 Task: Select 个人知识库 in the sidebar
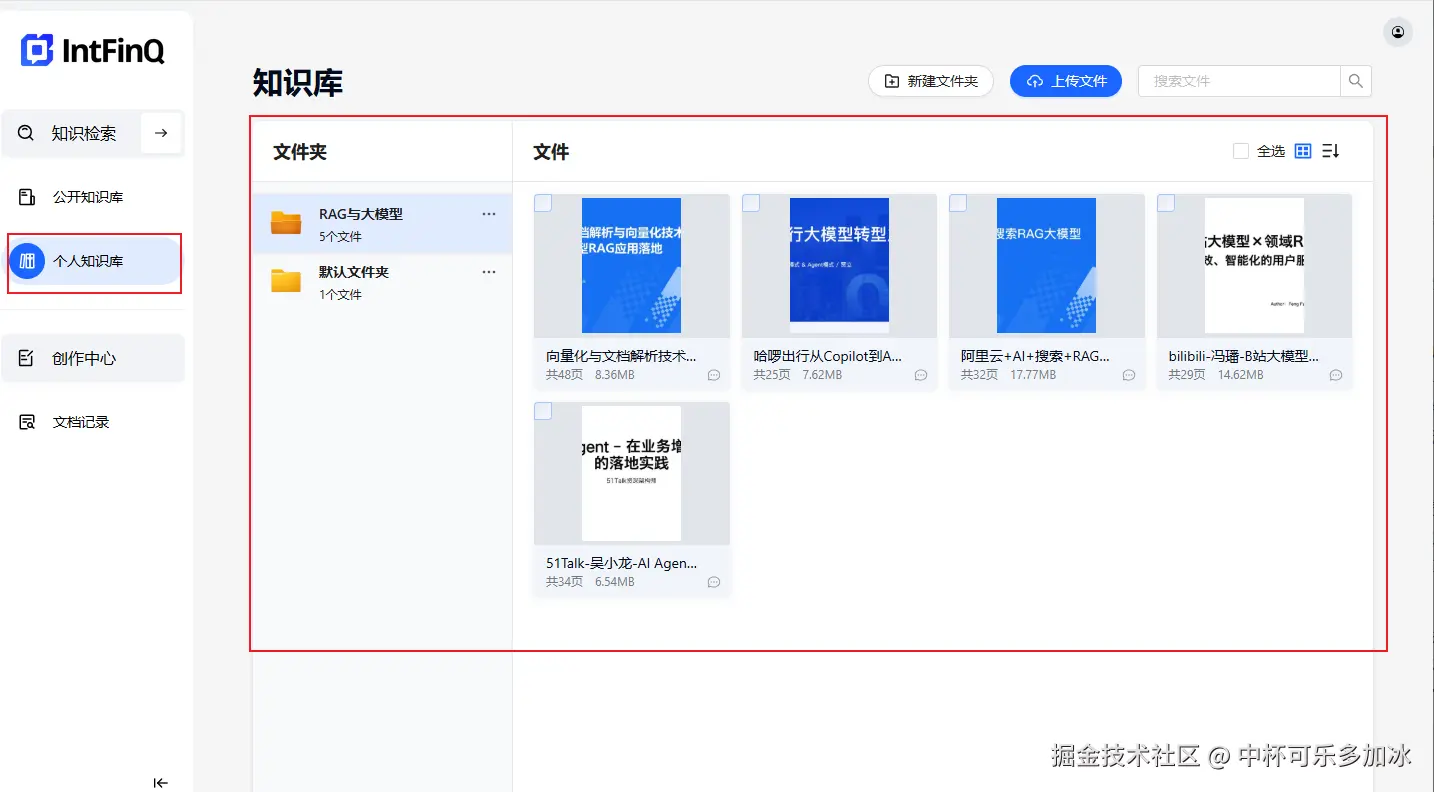(94, 262)
